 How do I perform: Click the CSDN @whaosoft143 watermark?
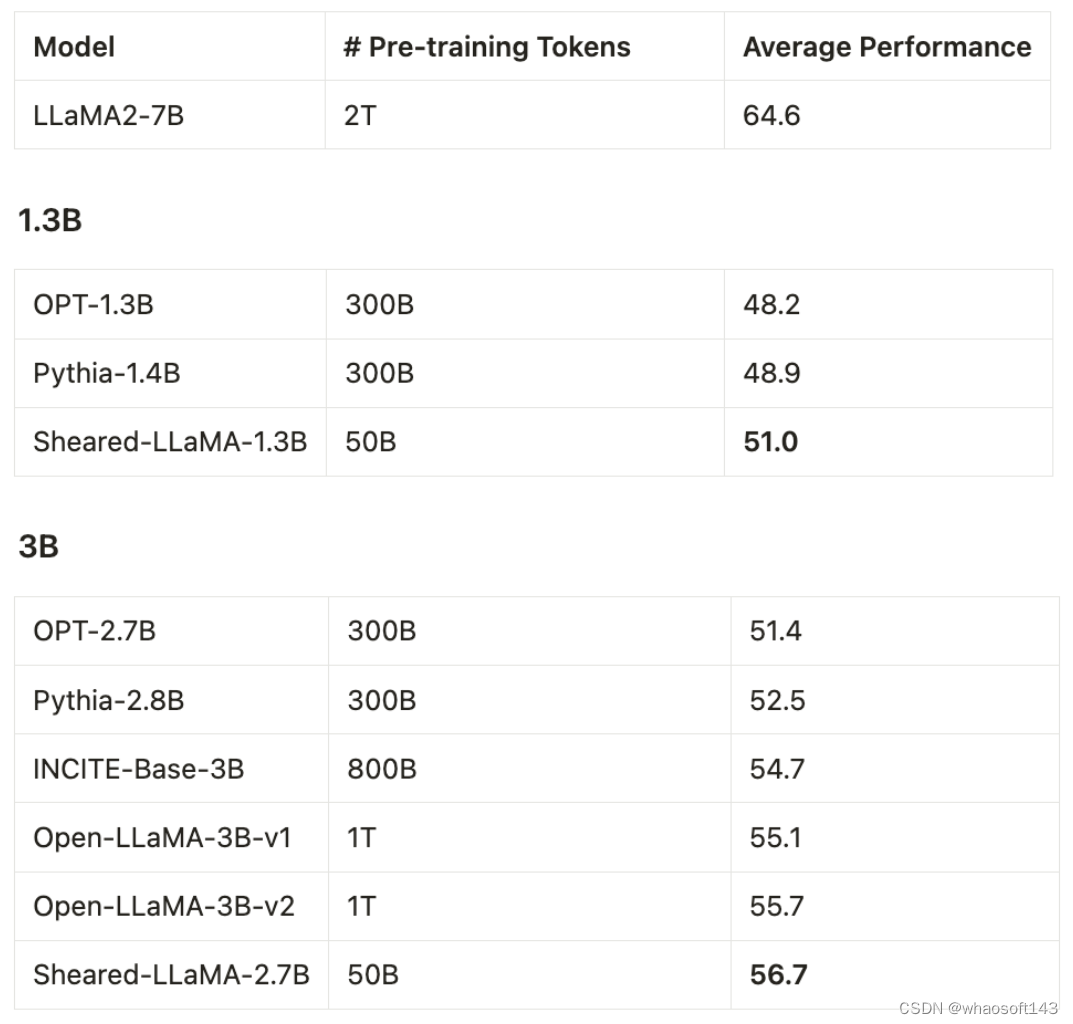tap(978, 1008)
